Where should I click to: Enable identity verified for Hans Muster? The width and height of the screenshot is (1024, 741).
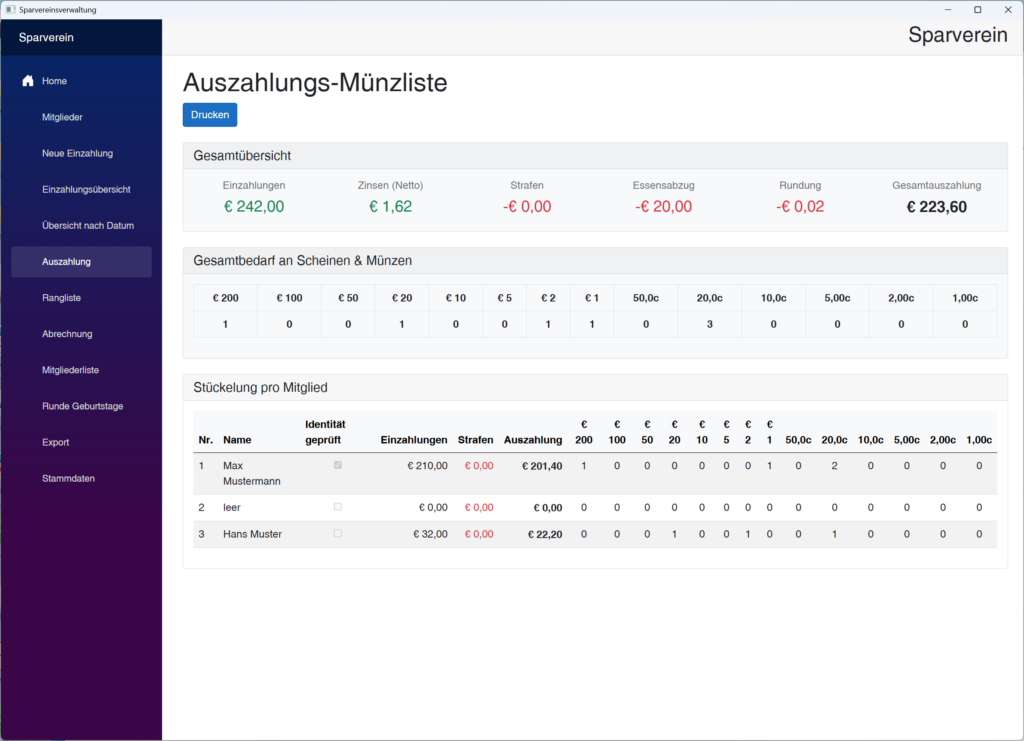tap(338, 534)
